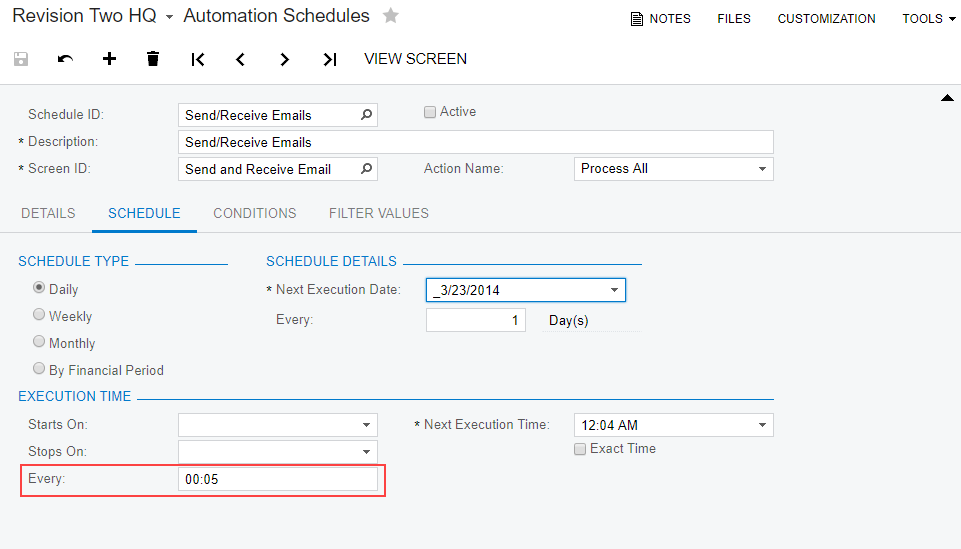The image size is (961, 549).
Task: Choose By Financial Period option
Action: [x=39, y=369]
